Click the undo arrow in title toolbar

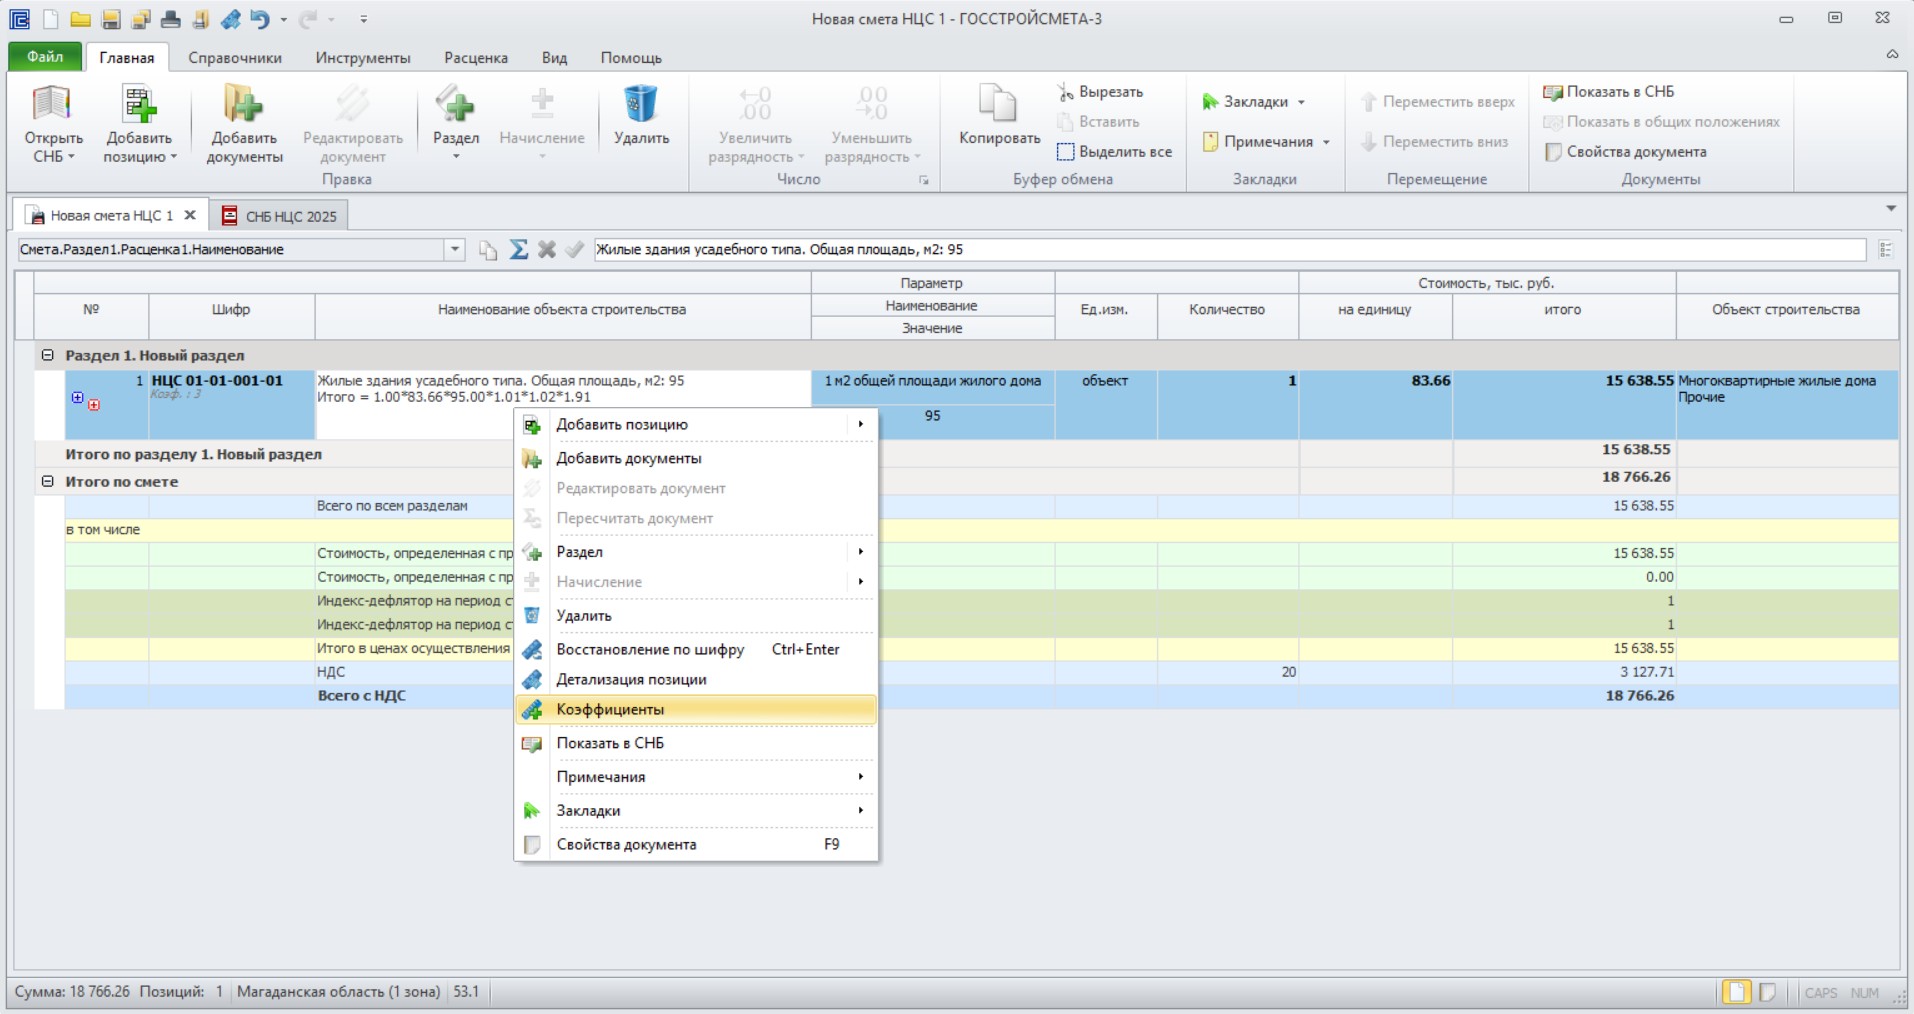click(260, 19)
